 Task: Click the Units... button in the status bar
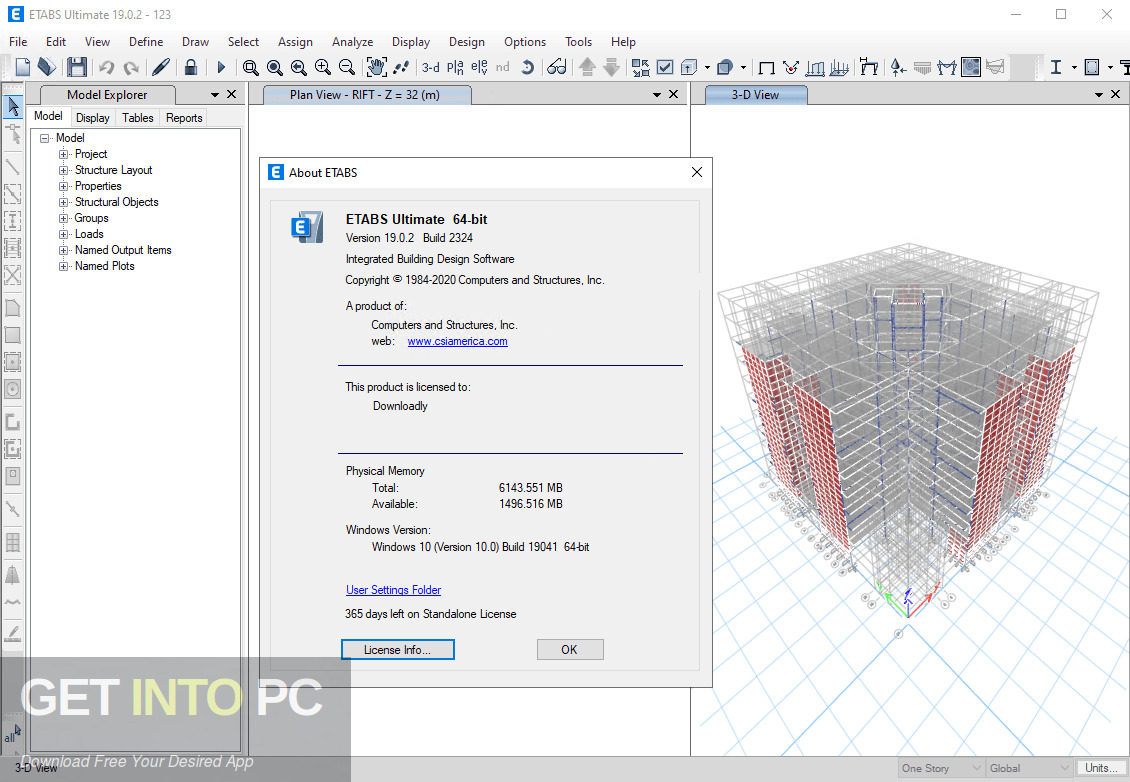point(1101,768)
